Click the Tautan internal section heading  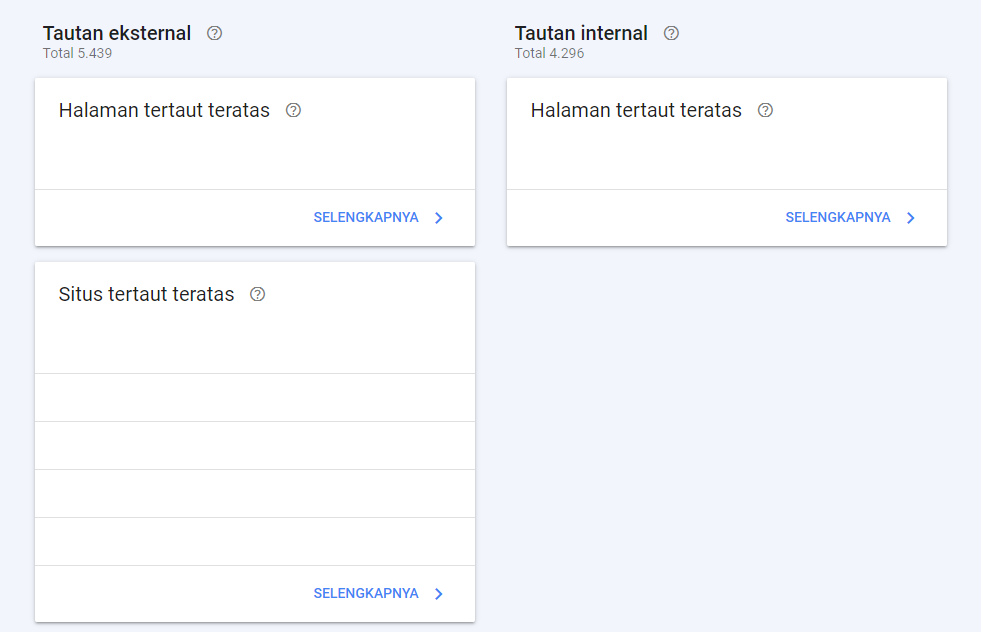[581, 33]
